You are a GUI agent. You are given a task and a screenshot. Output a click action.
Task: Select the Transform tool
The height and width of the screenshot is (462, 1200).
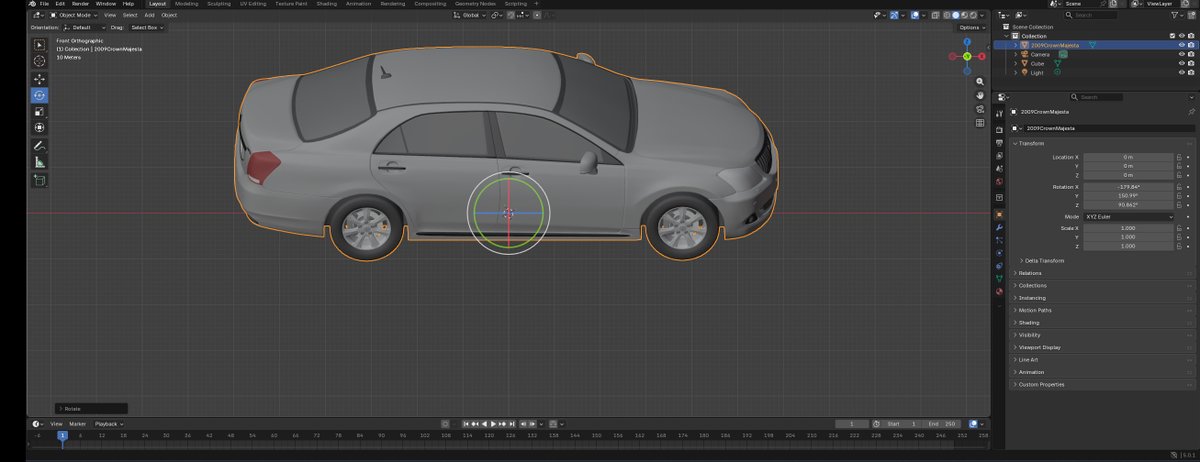pos(39,127)
